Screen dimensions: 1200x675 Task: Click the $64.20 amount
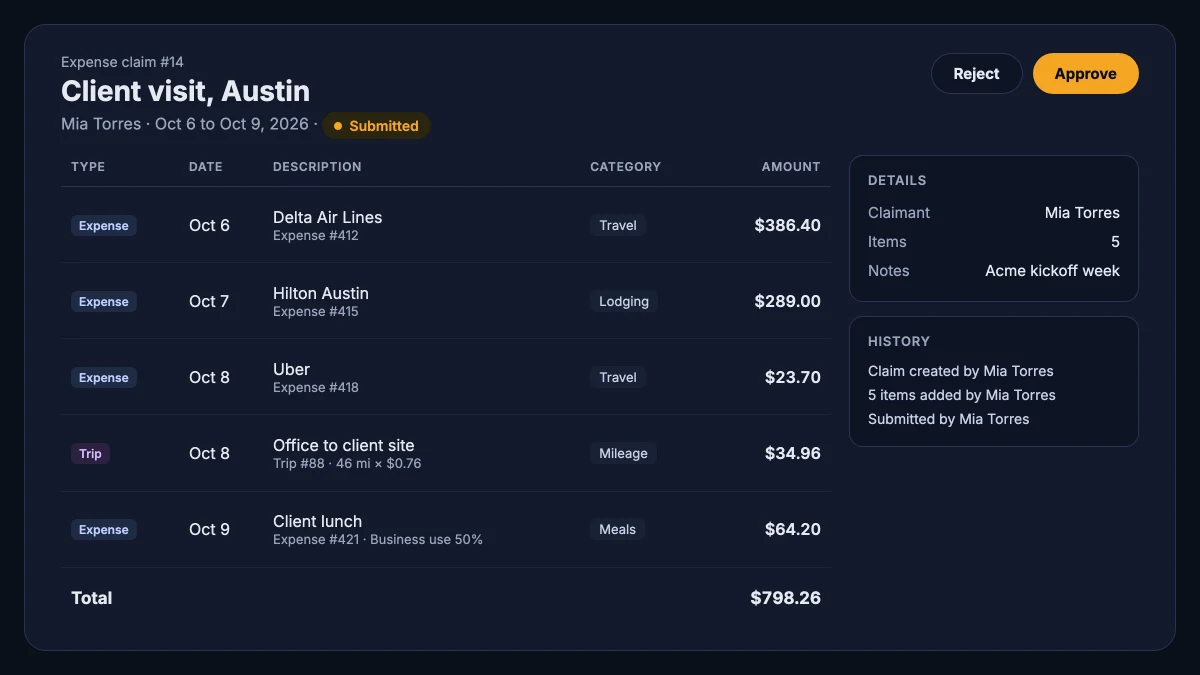tap(793, 530)
